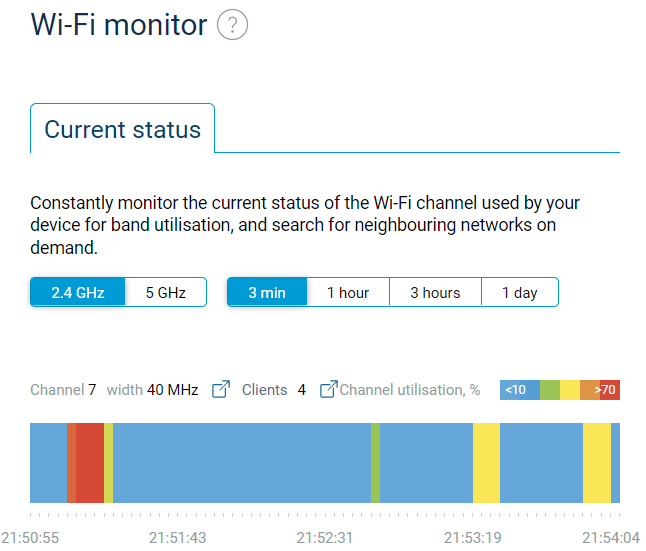Image resolution: width=646 pixels, height=551 pixels.
Task: Click the blue <10 legend swatch
Action: (519, 390)
